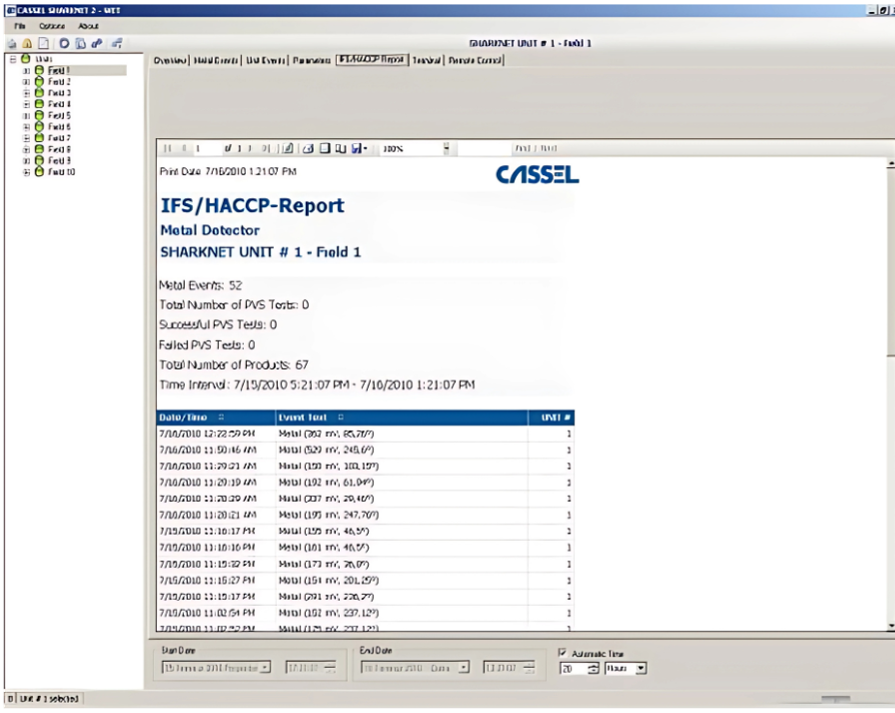This screenshot has width=895, height=713.
Task: Go to previous page of the report
Action: click(x=184, y=148)
